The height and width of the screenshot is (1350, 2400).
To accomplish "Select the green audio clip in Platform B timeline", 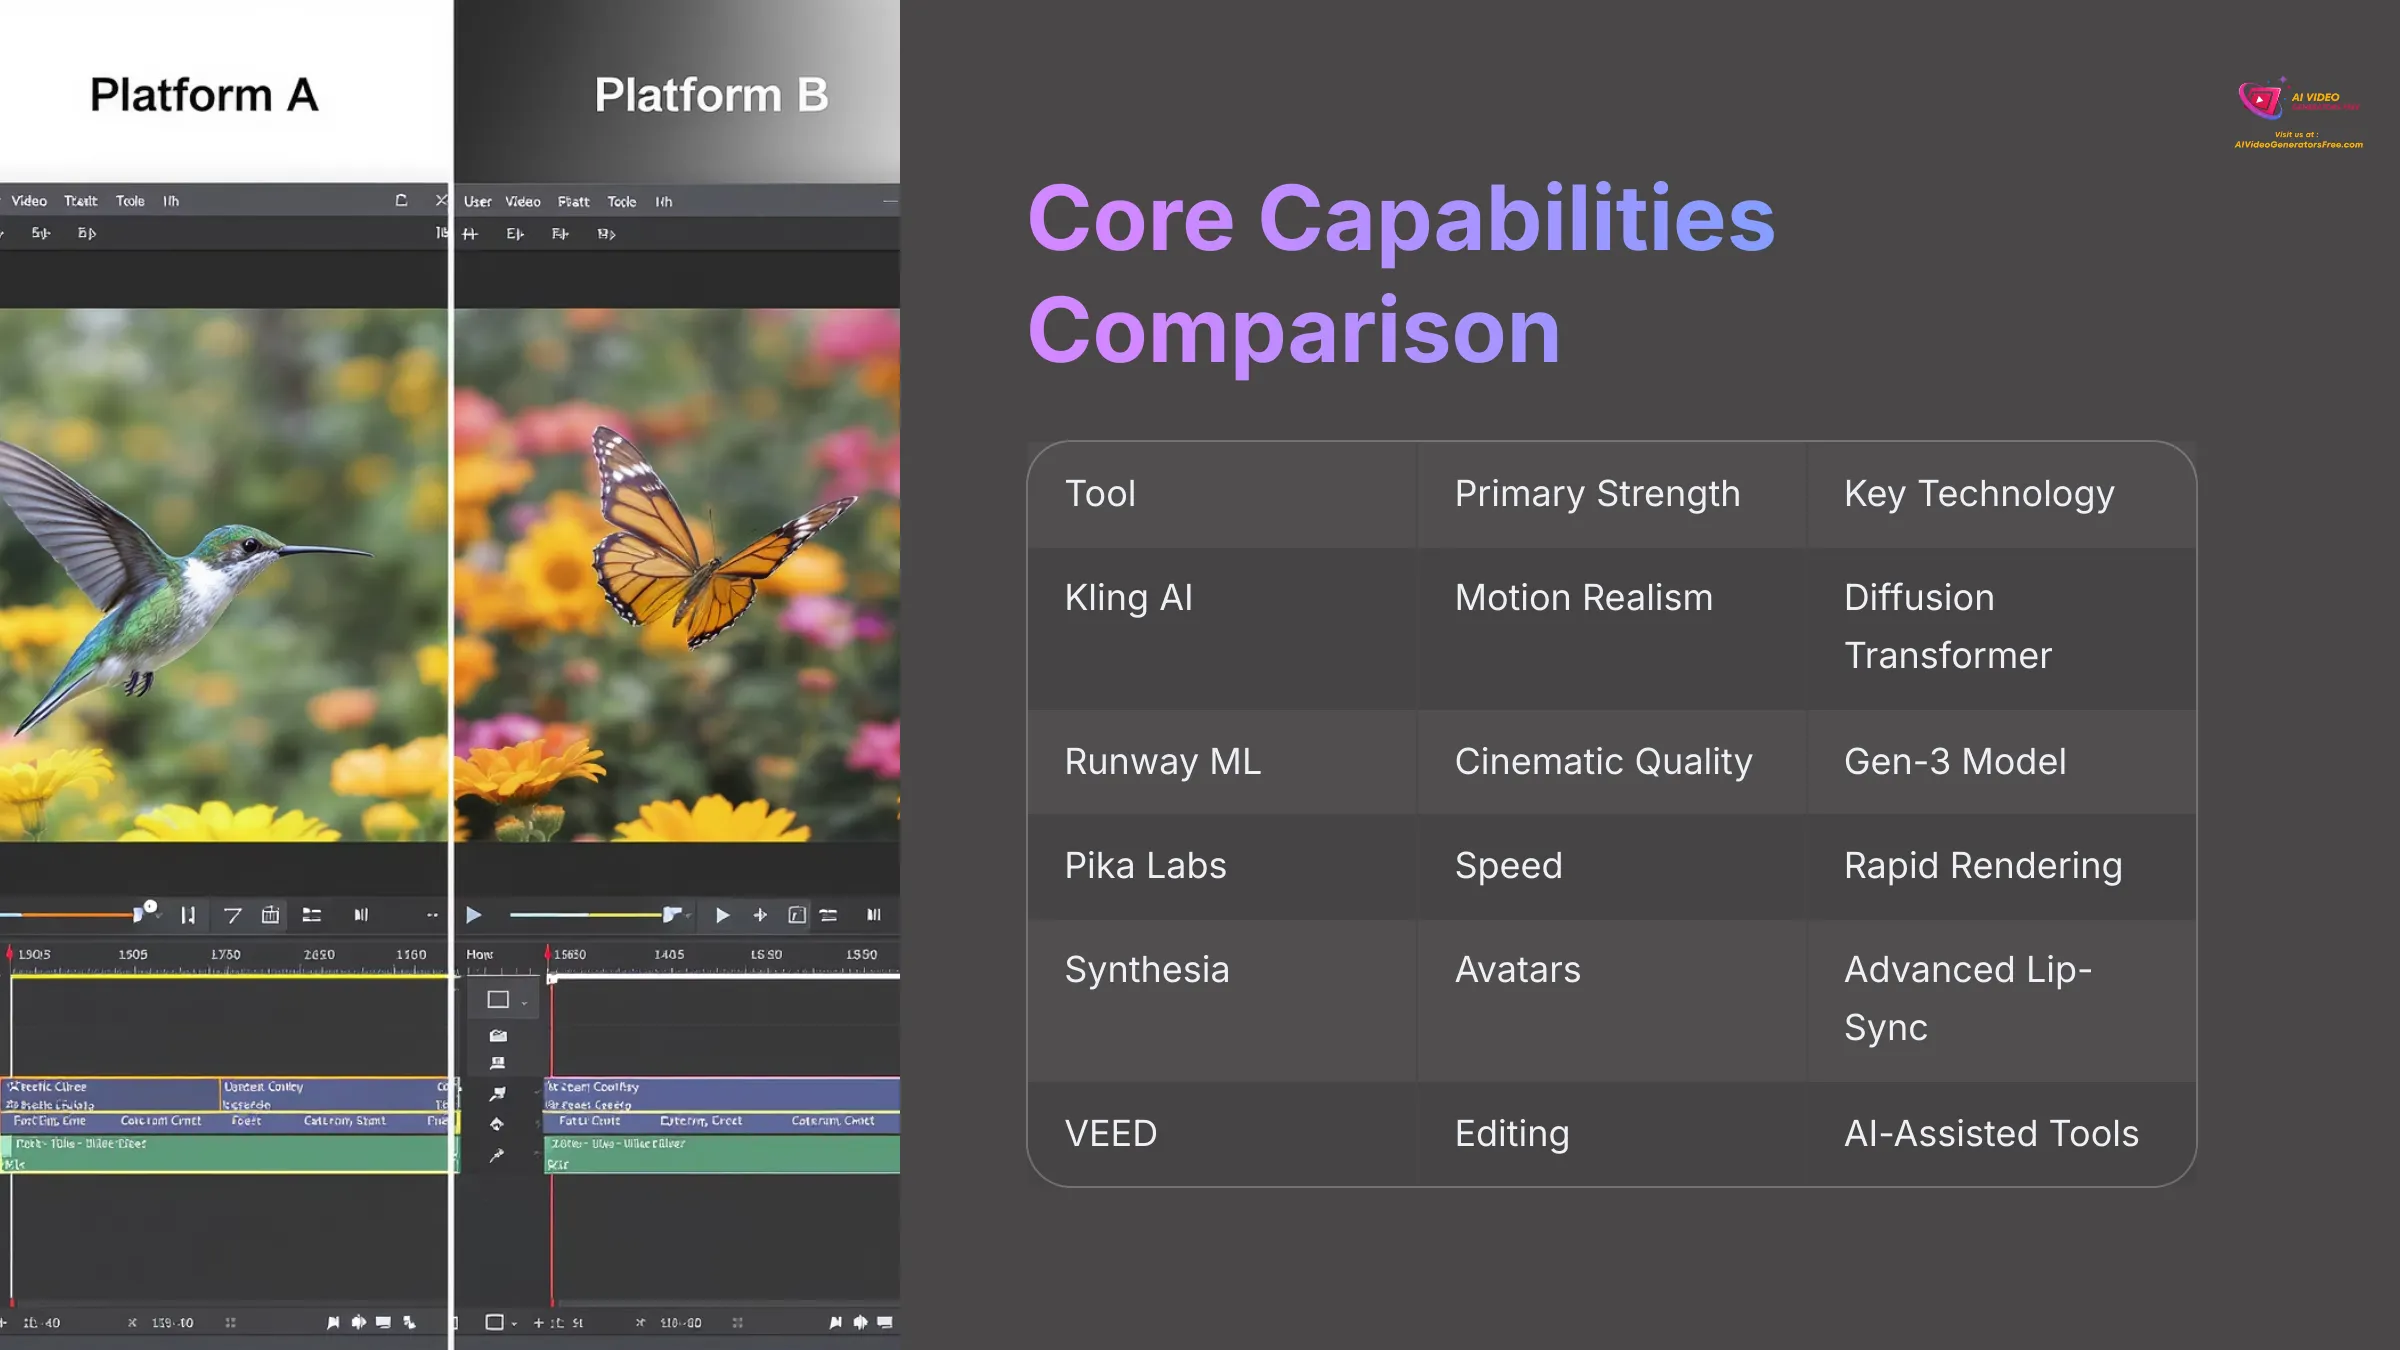I will (x=722, y=1153).
